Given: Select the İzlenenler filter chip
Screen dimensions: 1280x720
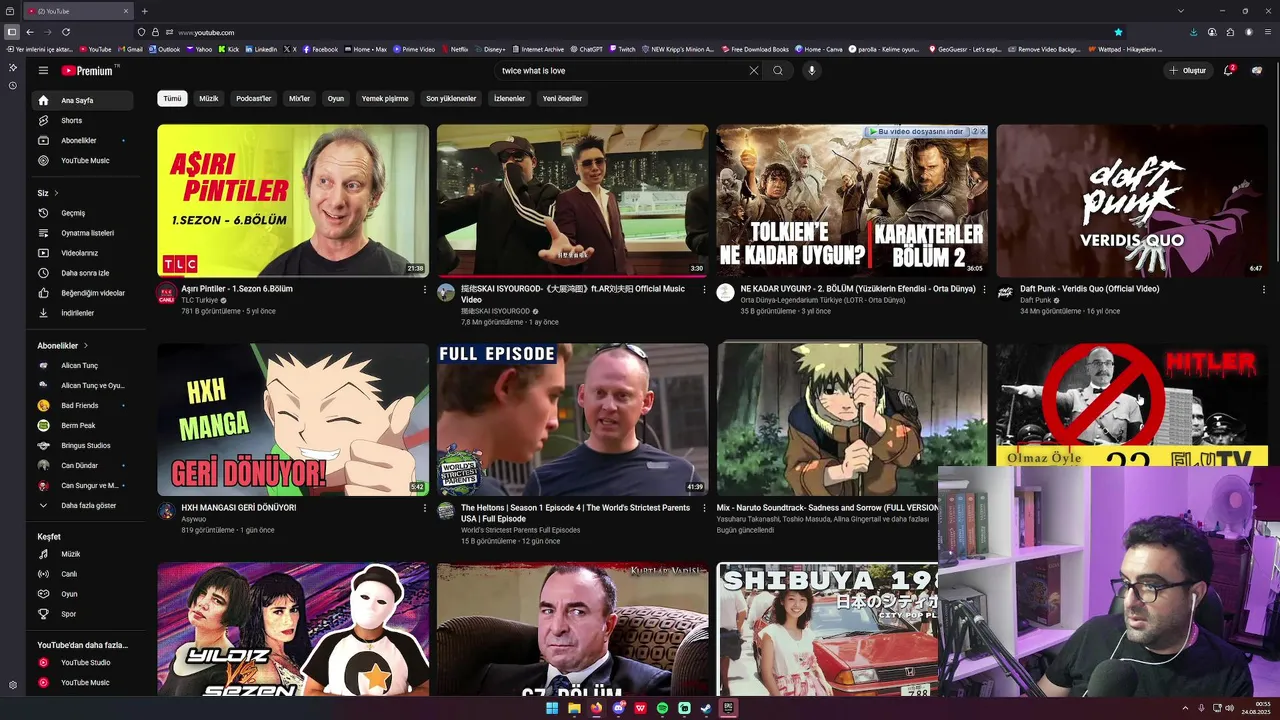Looking at the screenshot, I should (509, 98).
